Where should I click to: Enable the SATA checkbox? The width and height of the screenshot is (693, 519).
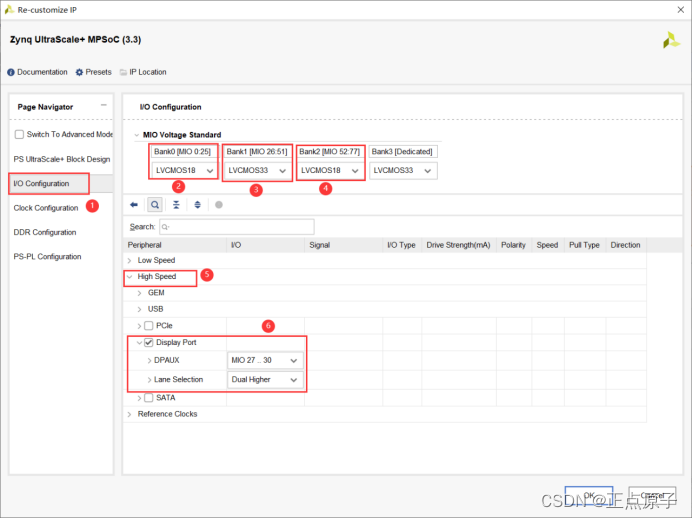point(149,398)
